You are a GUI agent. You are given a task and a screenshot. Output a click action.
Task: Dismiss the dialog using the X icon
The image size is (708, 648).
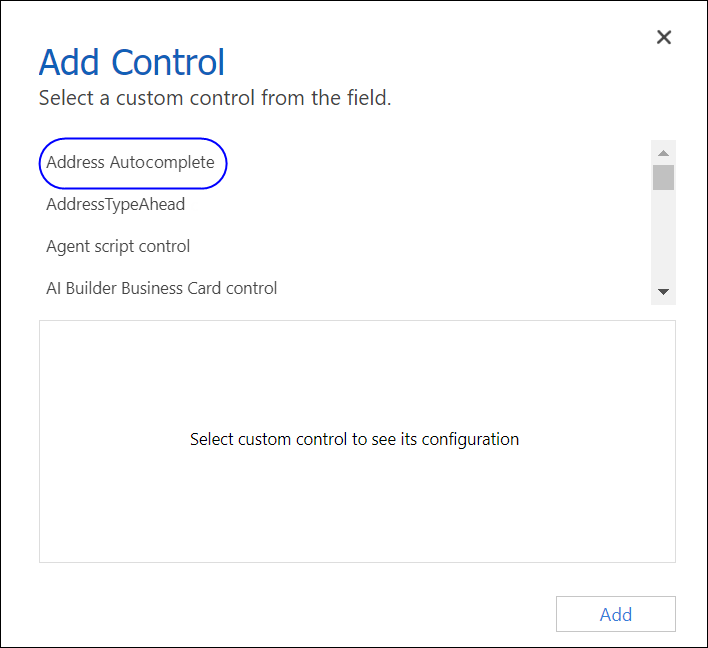[x=663, y=37]
